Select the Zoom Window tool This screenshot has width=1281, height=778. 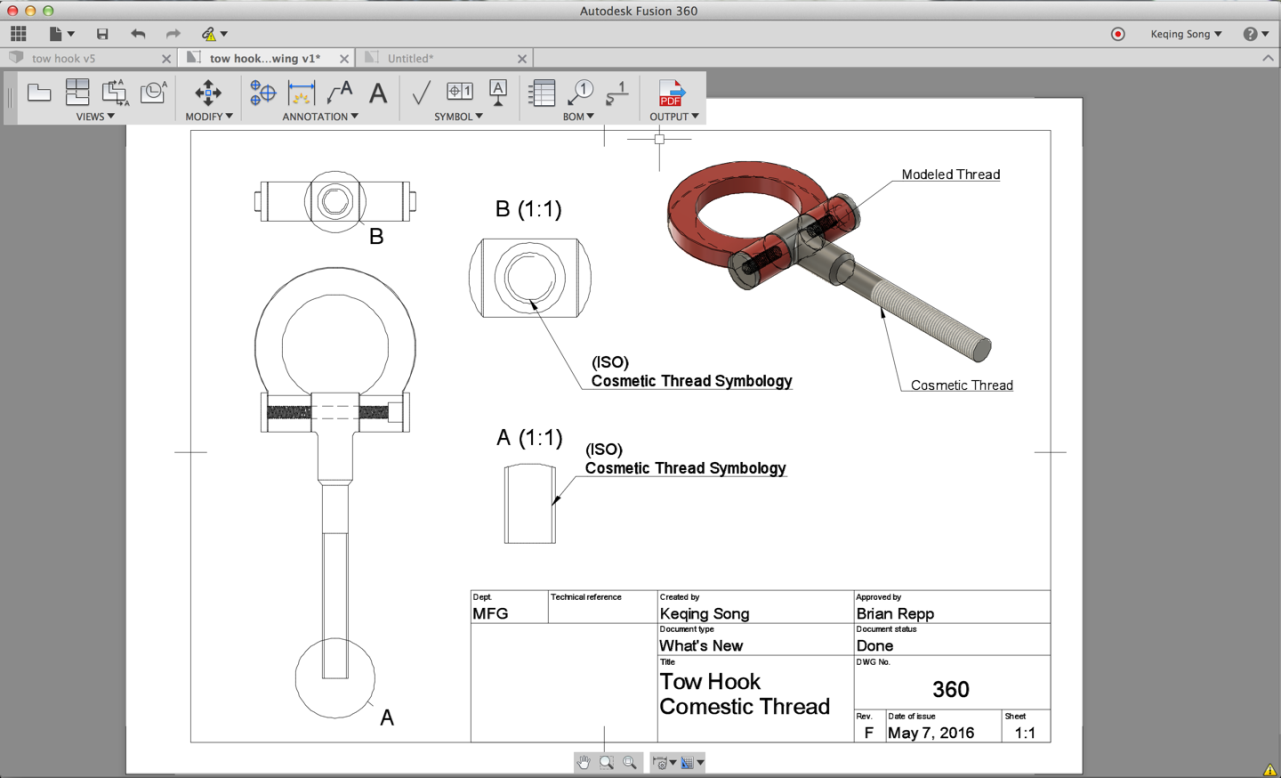point(606,763)
